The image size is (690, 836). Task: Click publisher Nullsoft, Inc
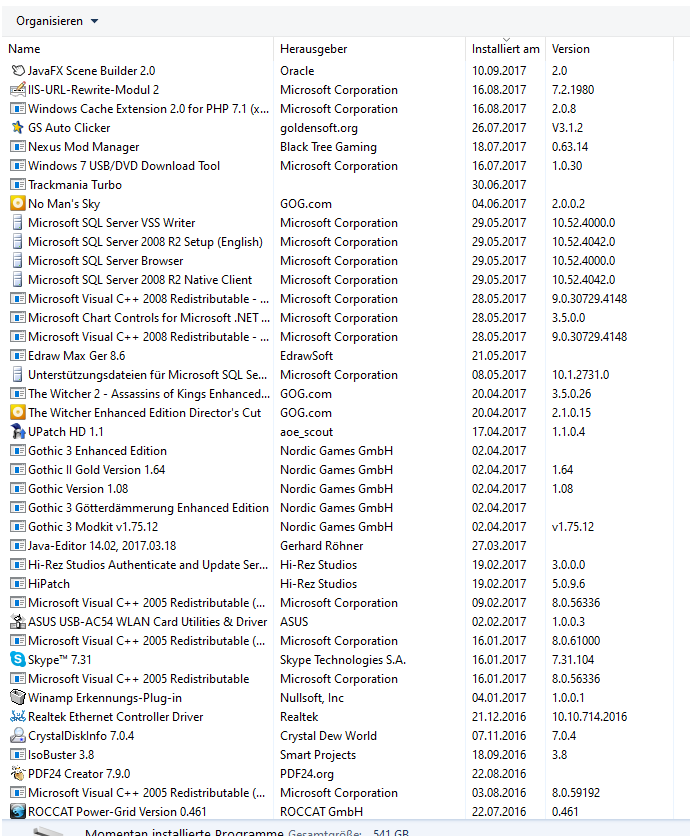point(312,697)
